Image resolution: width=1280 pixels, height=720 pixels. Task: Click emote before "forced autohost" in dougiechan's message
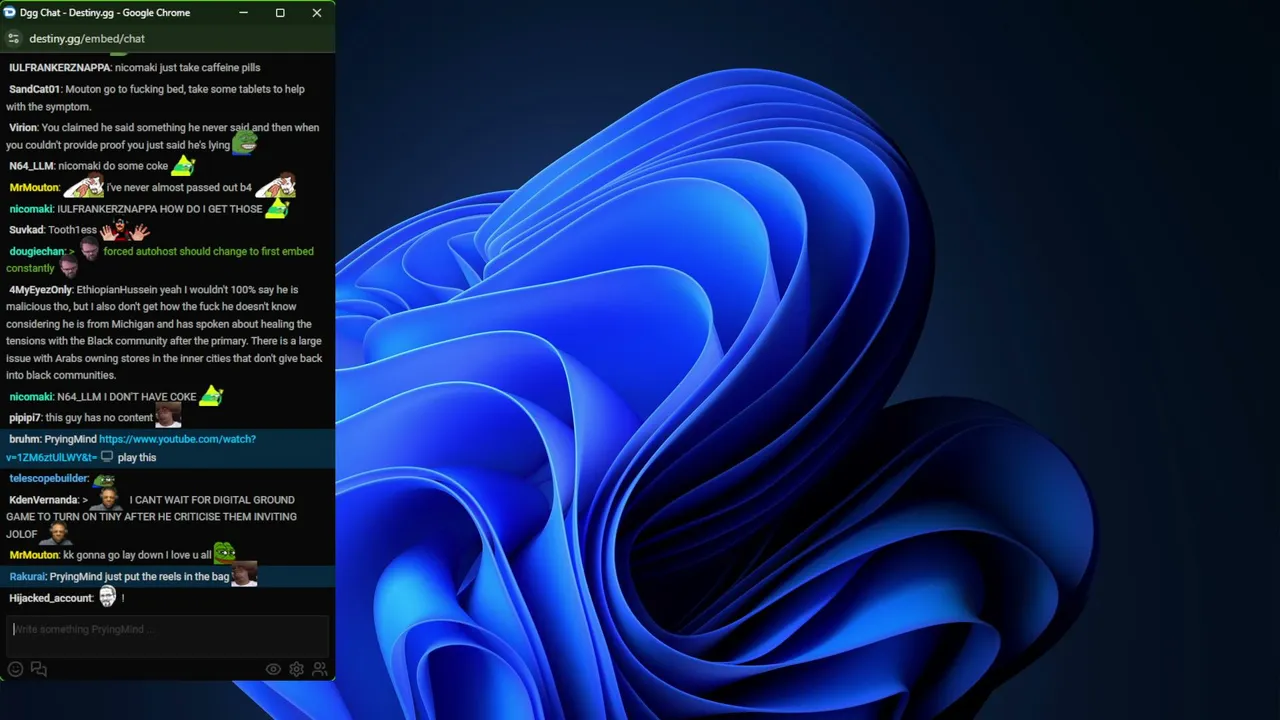(x=89, y=250)
